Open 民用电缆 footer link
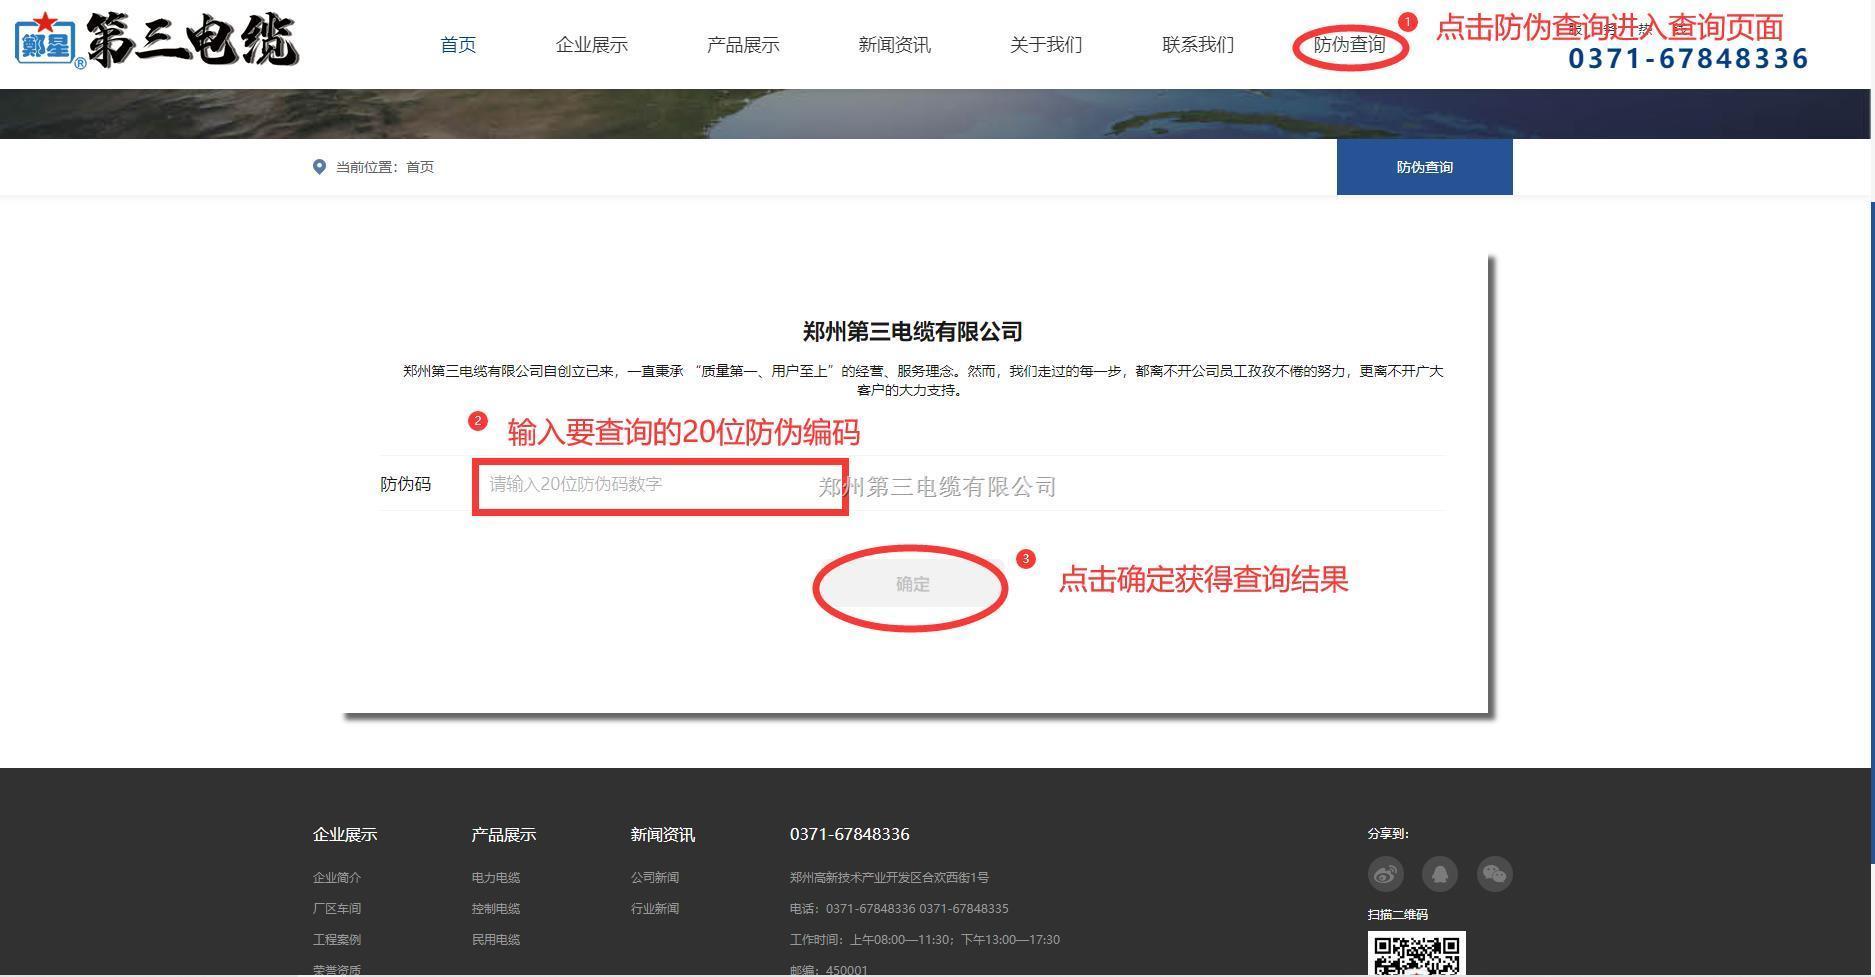1875x977 pixels. 496,939
